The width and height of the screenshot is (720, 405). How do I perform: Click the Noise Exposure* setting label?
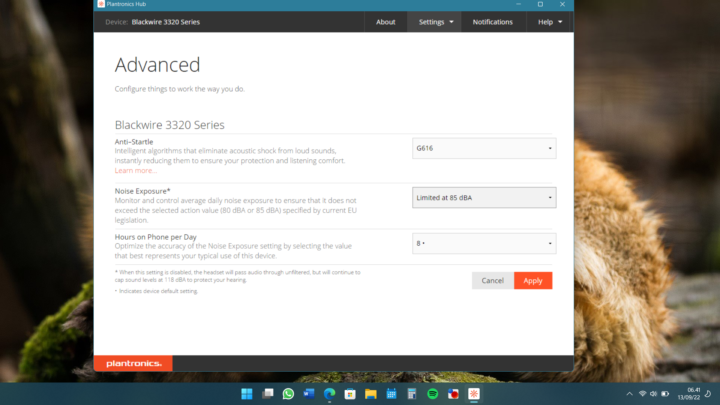[142, 191]
